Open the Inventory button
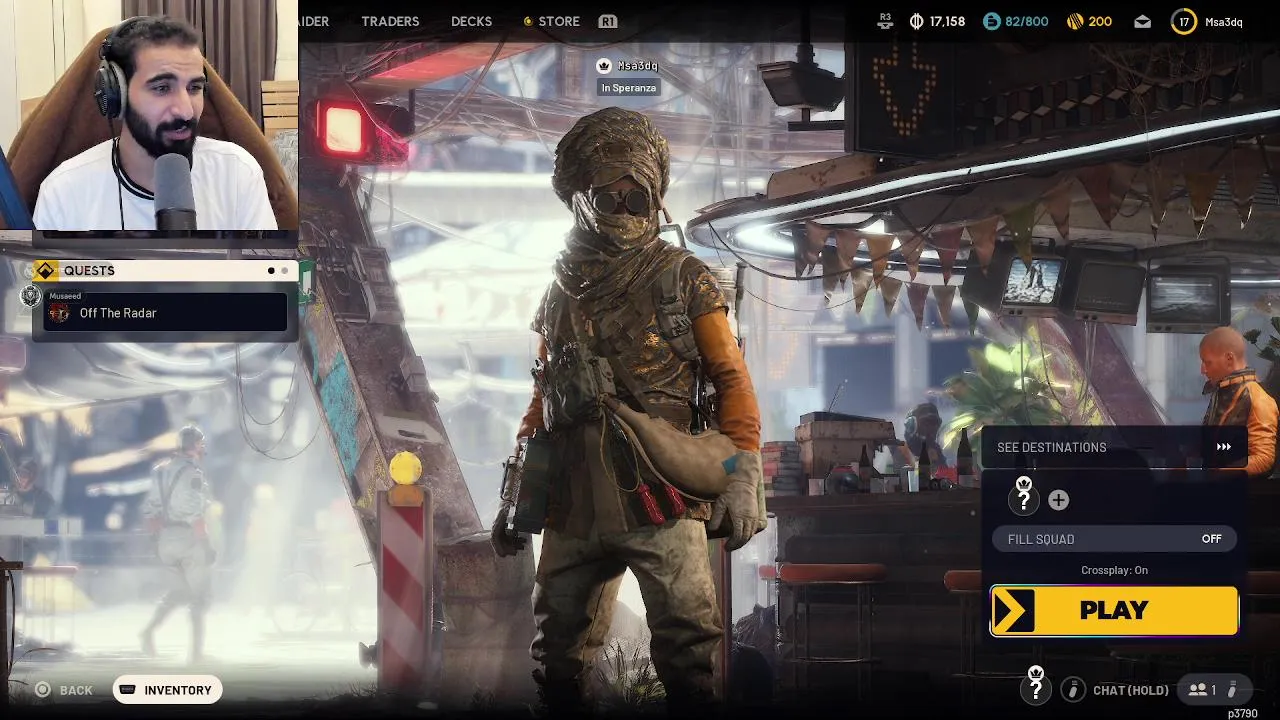Image resolution: width=1280 pixels, height=720 pixels. [x=167, y=690]
